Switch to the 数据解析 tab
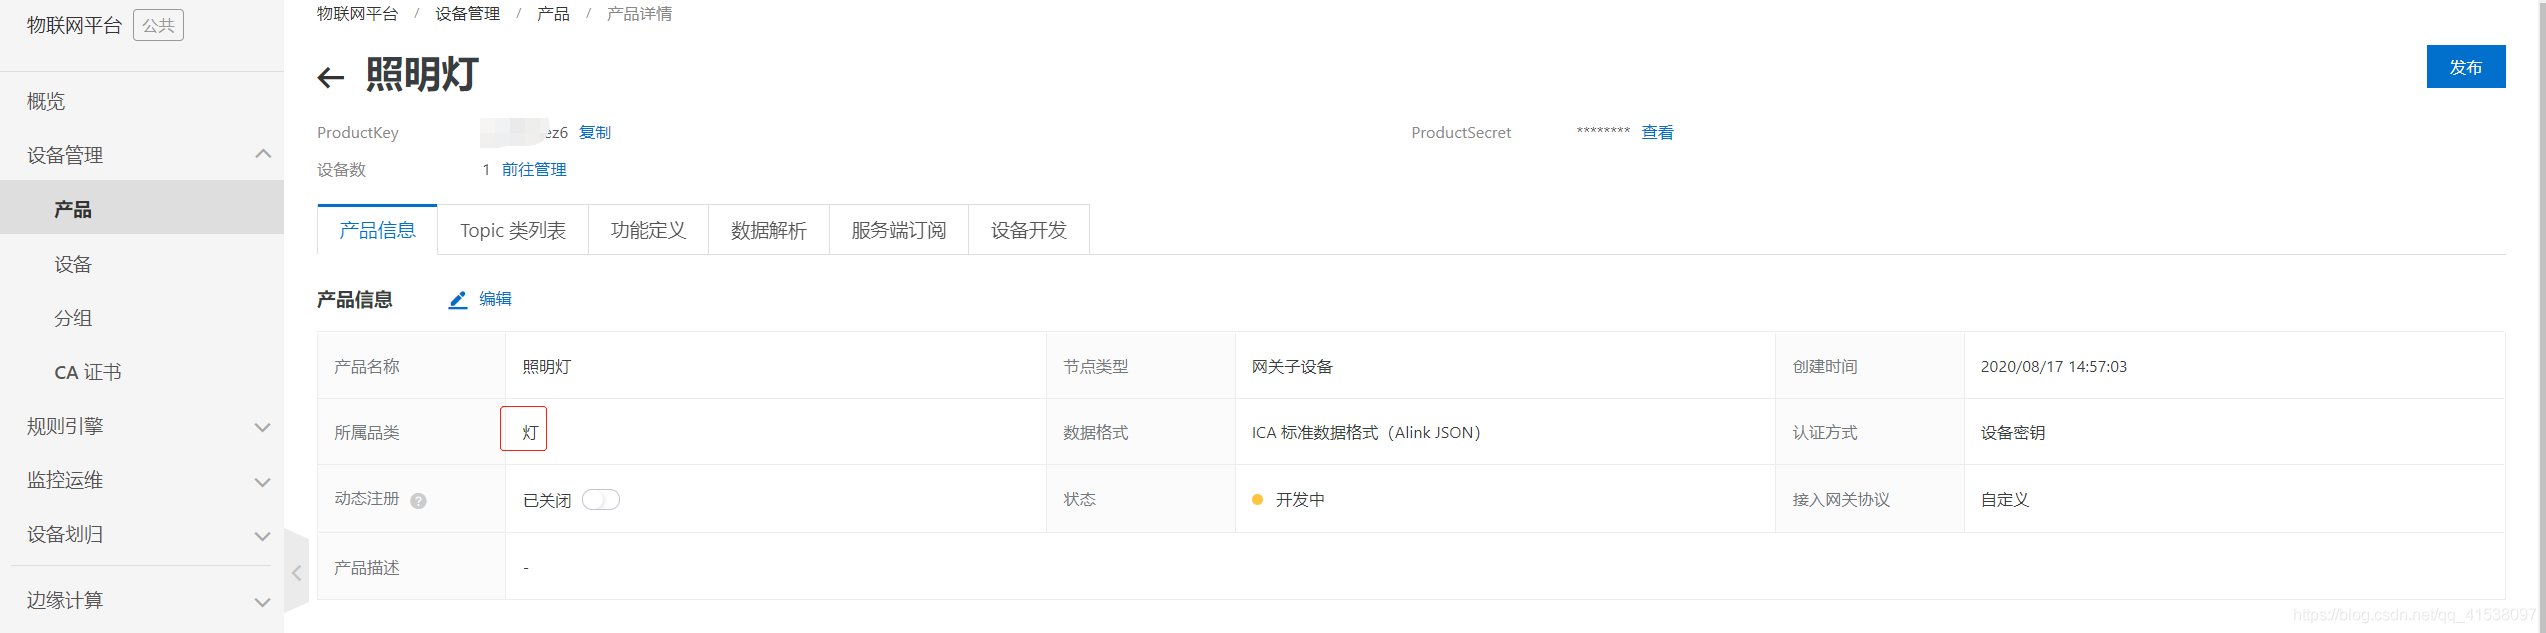The width and height of the screenshot is (2546, 633). coord(768,230)
